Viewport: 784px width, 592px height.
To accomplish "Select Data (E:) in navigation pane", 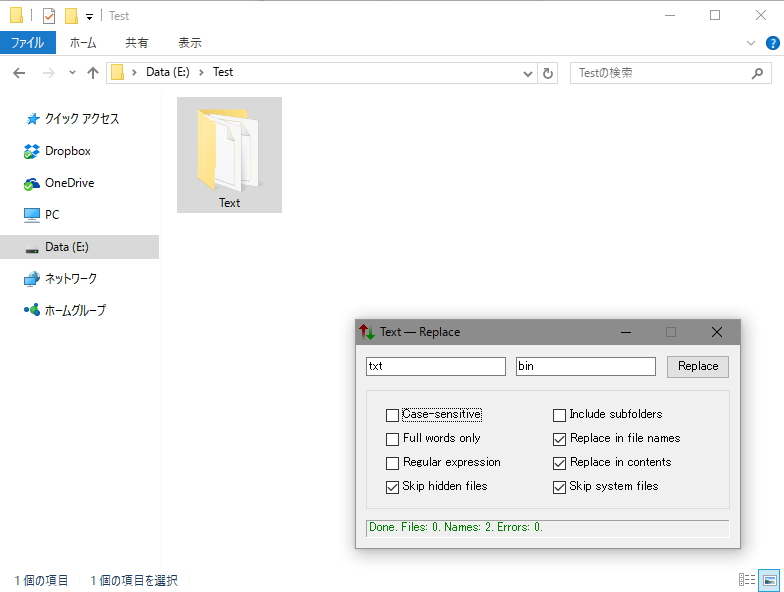I will point(80,247).
